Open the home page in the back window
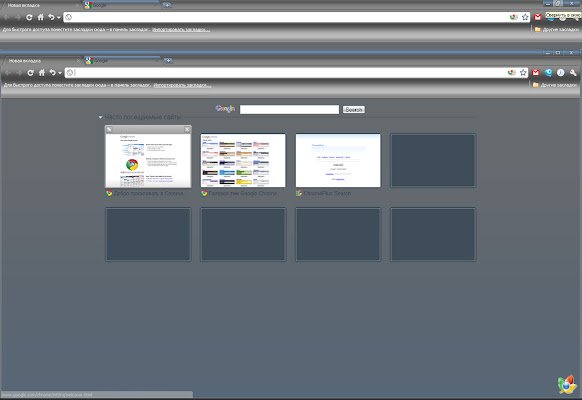This screenshot has height=400, width=582. pos(40,17)
